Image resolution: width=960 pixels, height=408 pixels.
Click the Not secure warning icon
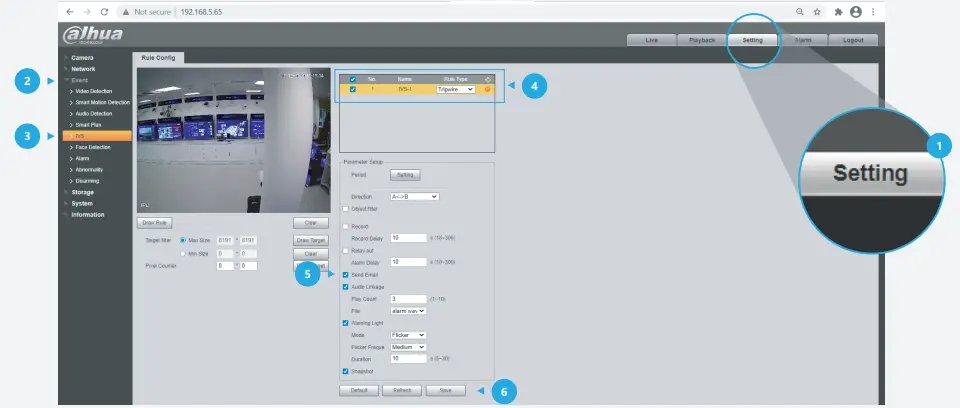125,12
